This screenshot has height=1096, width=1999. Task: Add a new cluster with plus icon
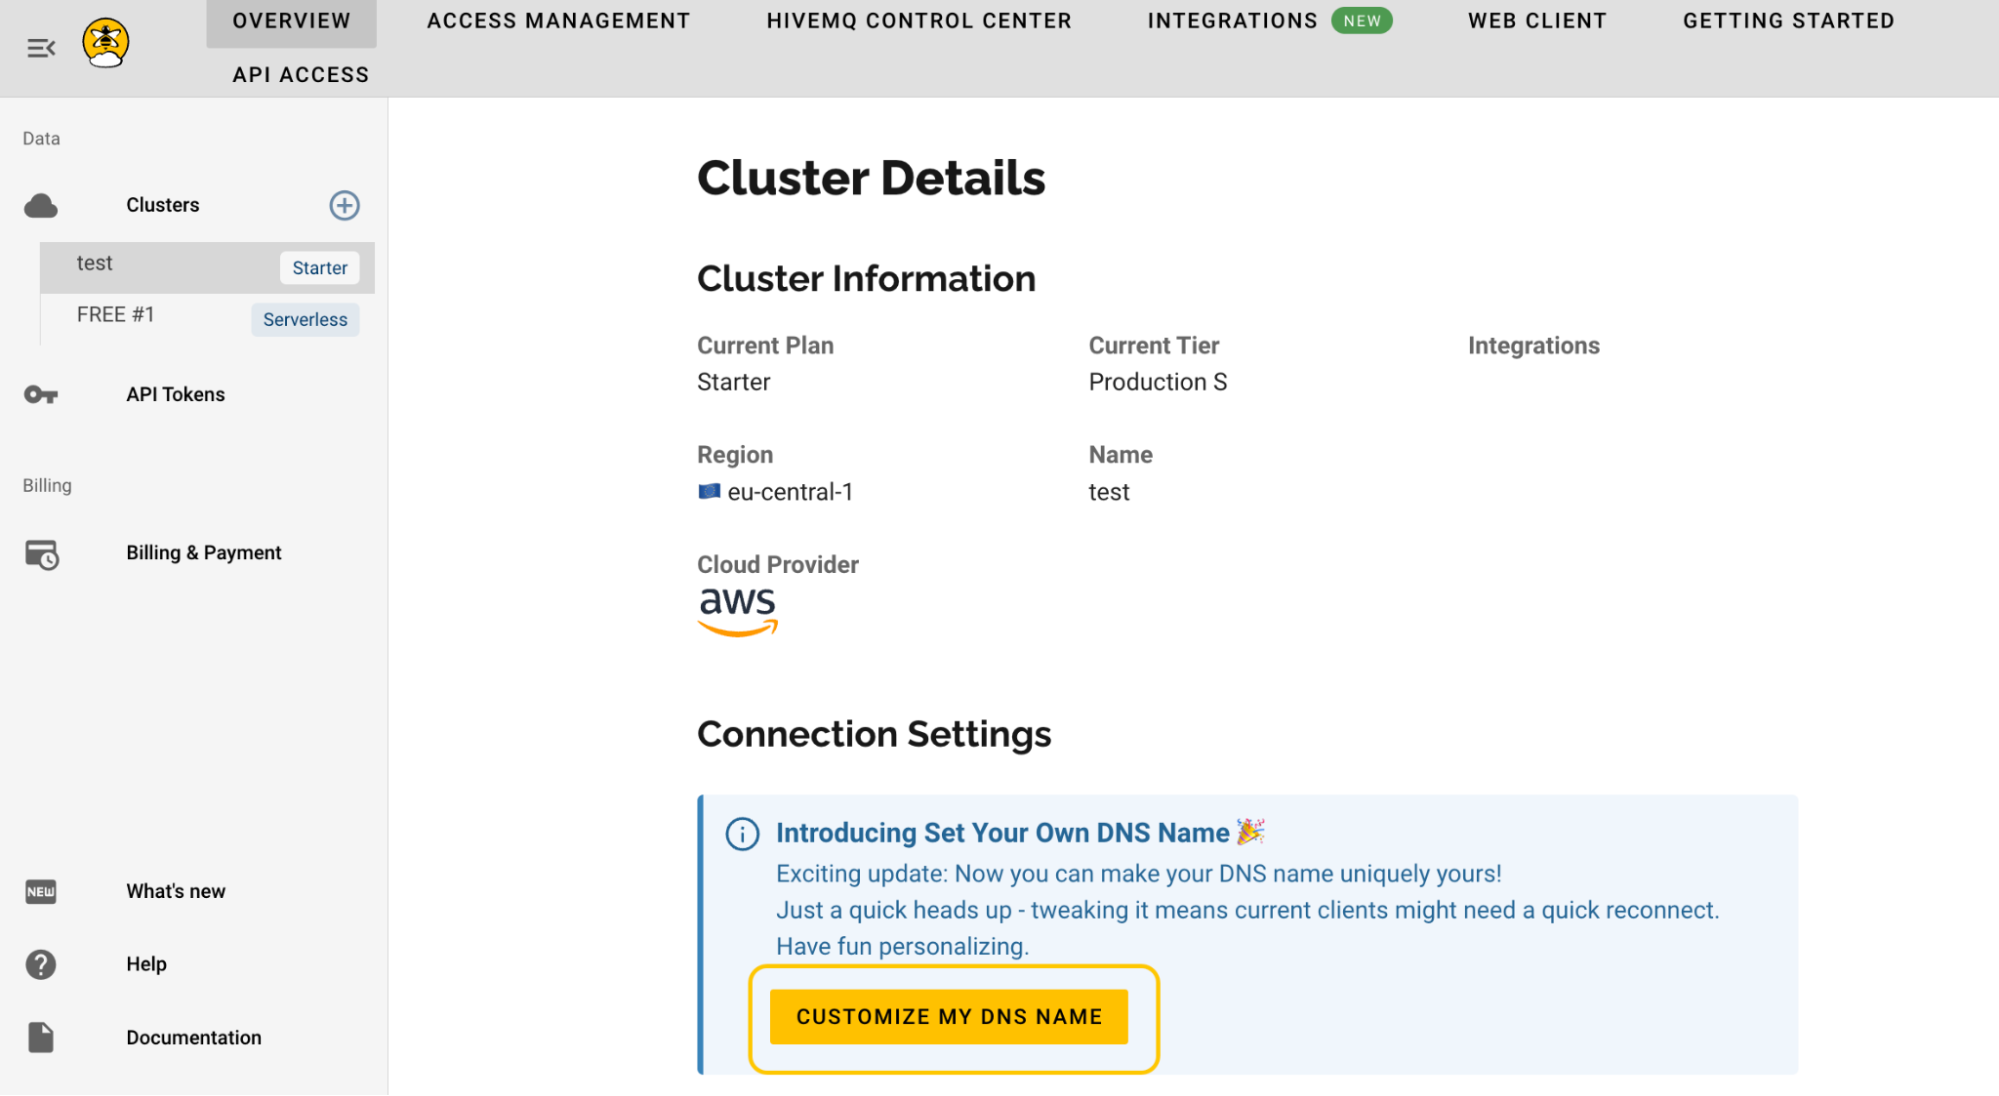[344, 205]
